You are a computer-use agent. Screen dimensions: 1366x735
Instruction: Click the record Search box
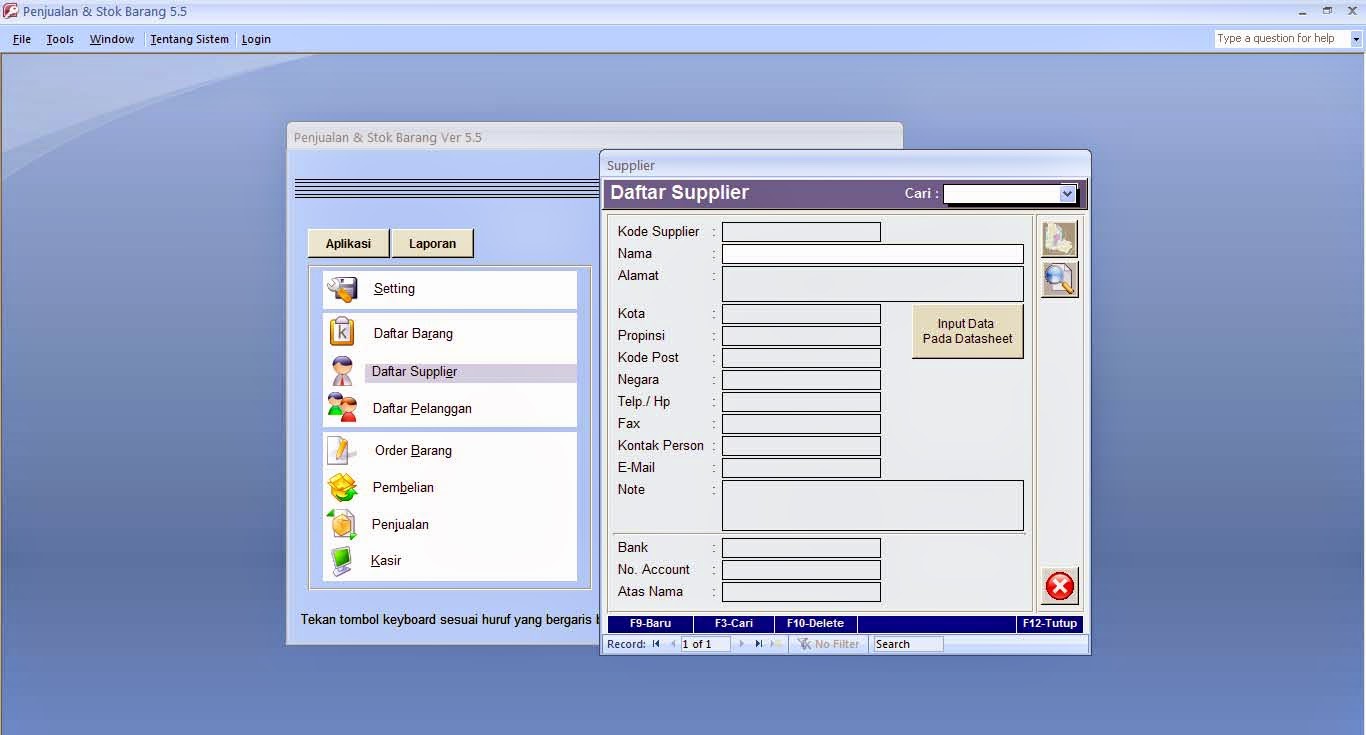pyautogui.click(x=908, y=644)
